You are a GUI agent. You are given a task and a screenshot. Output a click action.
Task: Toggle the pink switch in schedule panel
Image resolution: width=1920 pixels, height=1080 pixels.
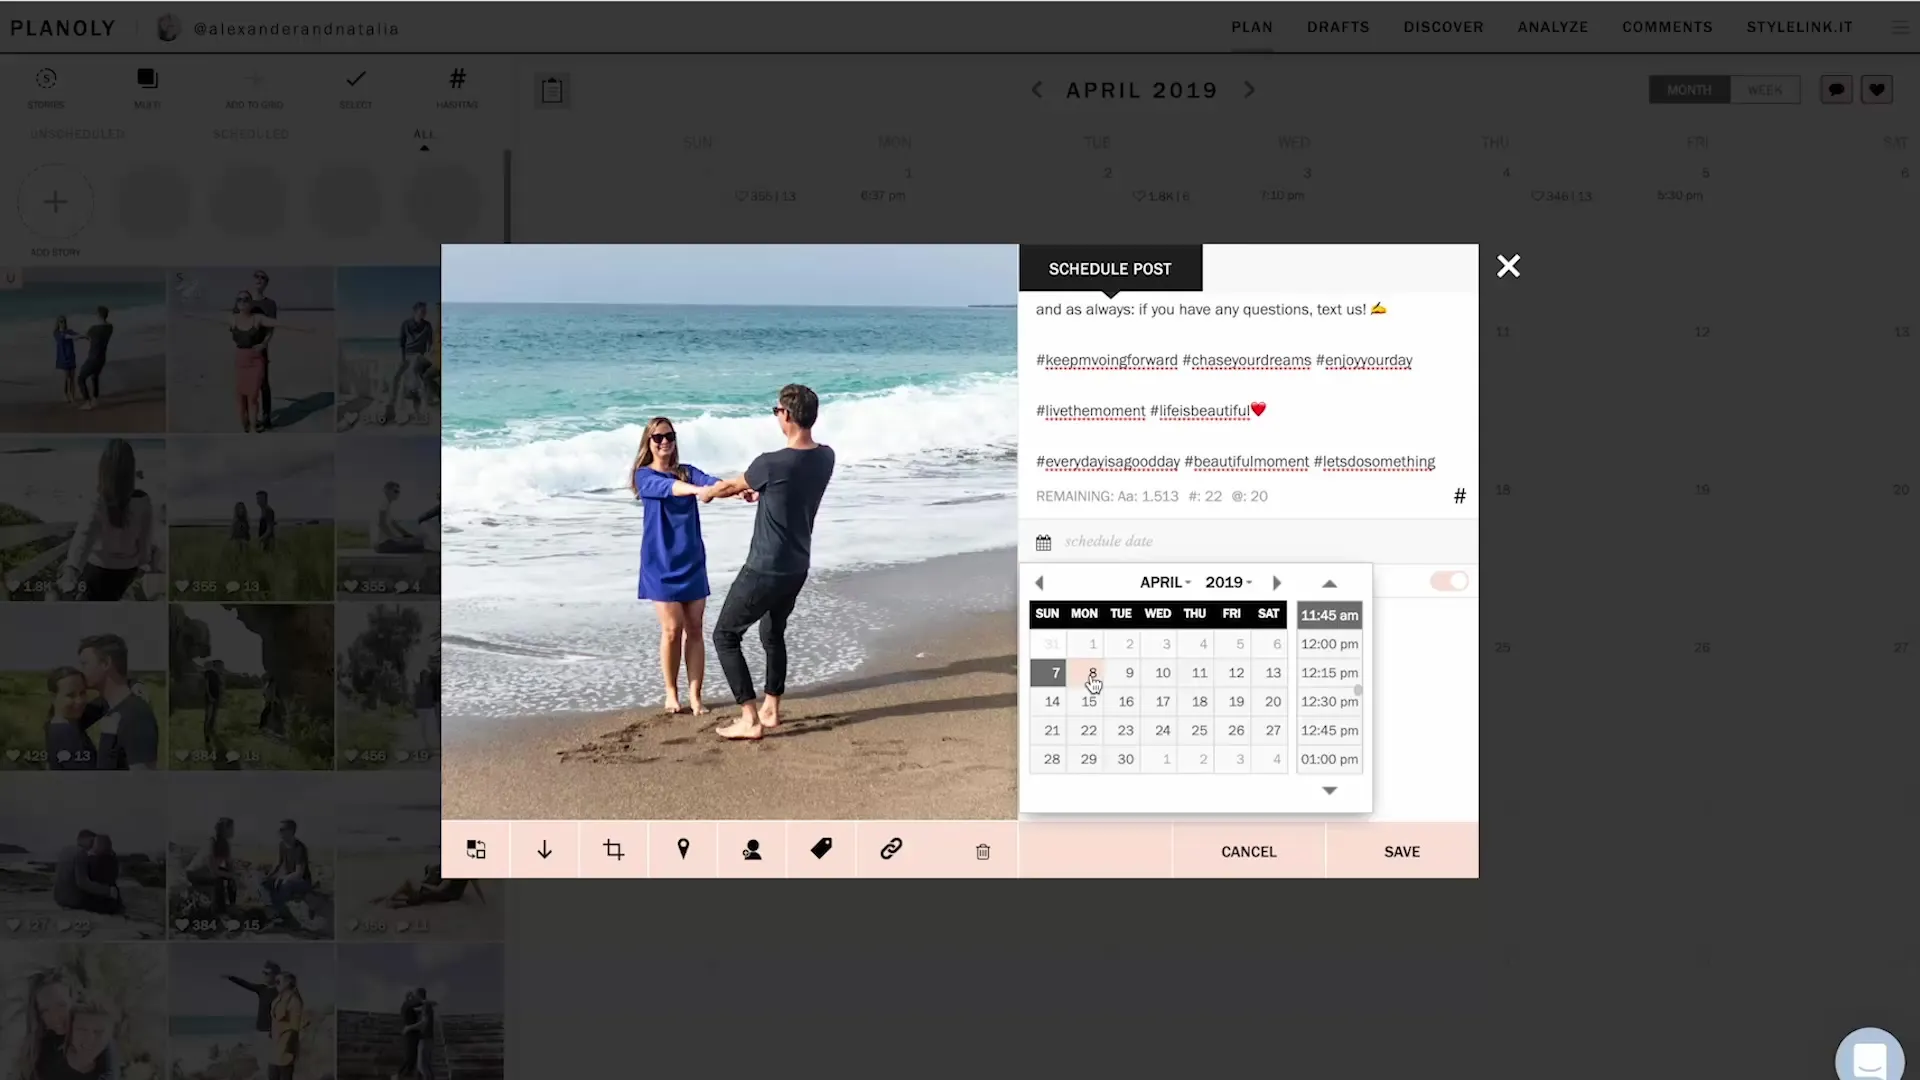1449,581
